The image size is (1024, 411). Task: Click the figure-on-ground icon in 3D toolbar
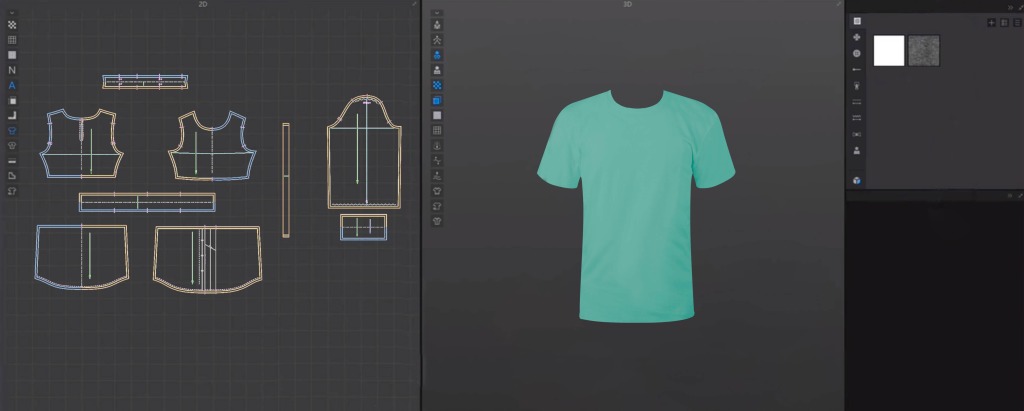(437, 176)
